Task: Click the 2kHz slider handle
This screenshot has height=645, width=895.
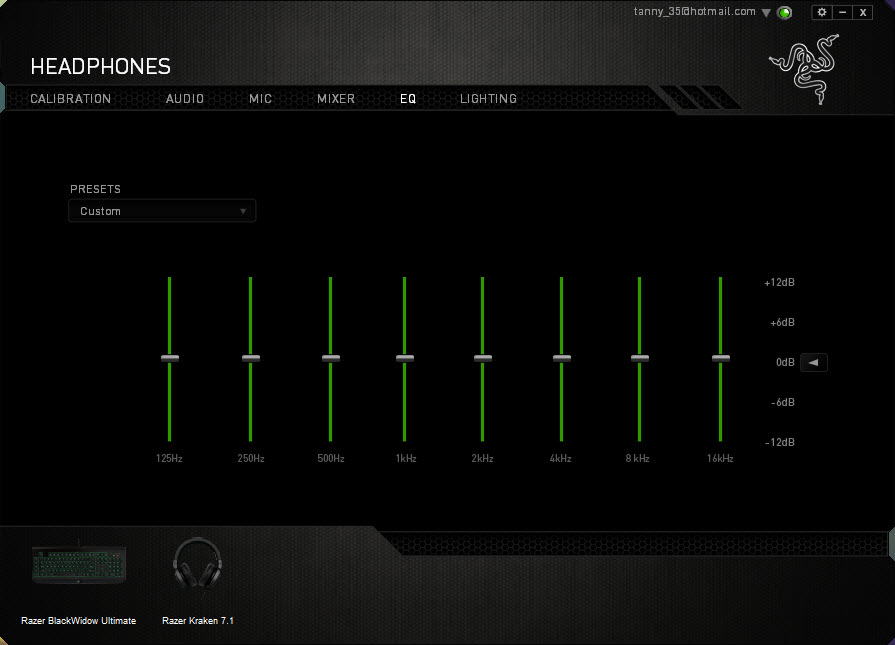Action: click(483, 358)
